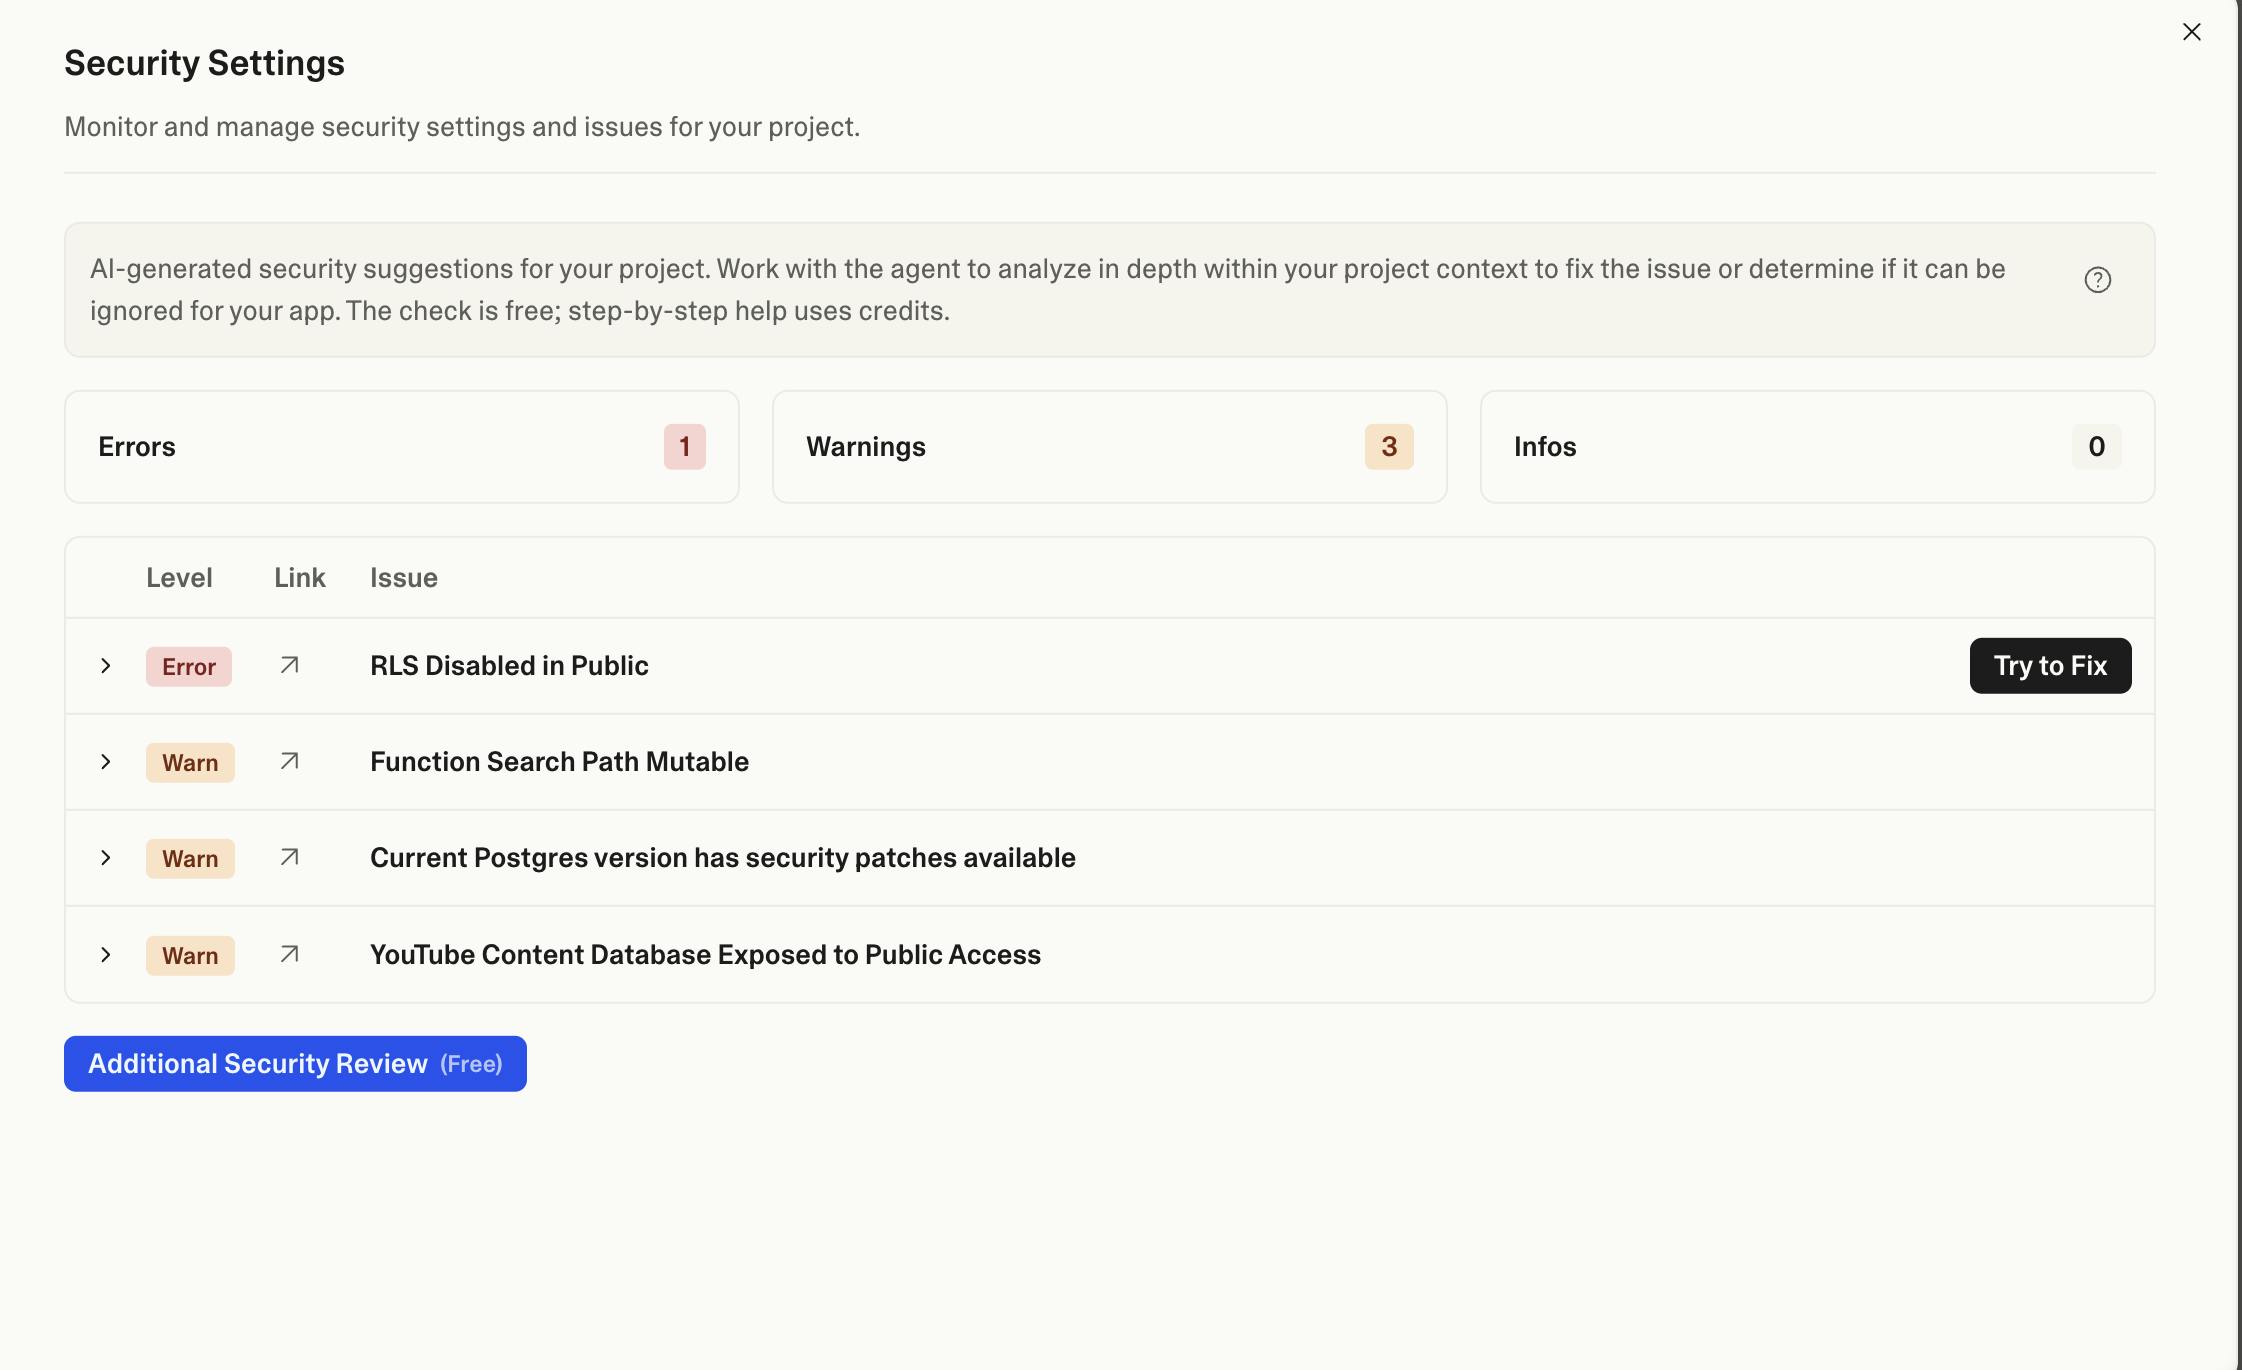Select the Errors summary card

pos(401,447)
